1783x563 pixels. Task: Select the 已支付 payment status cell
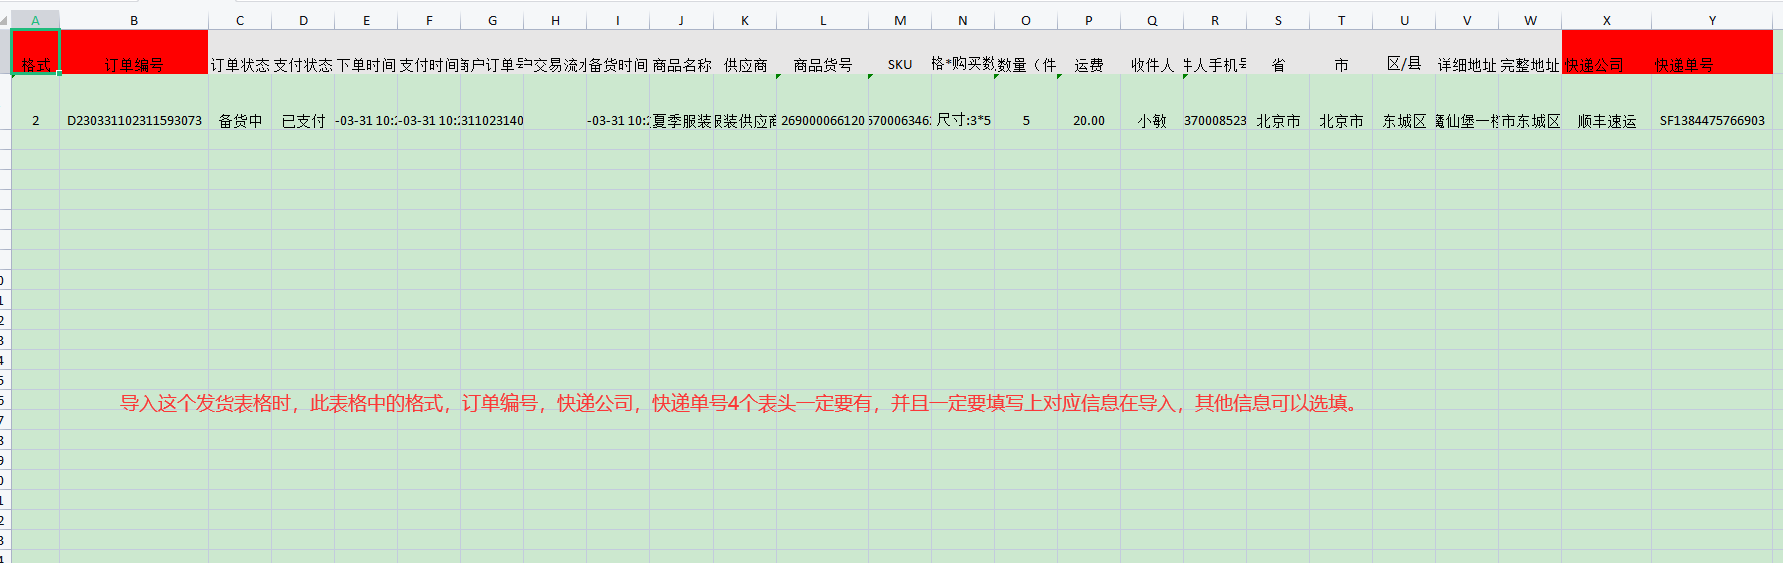[x=303, y=120]
